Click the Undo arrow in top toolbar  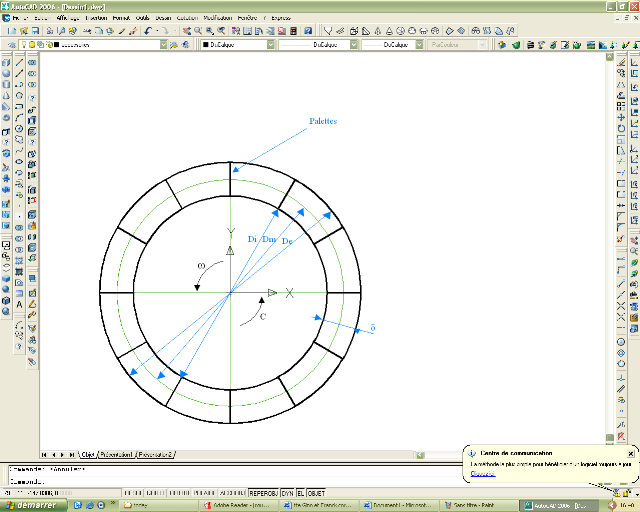click(147, 31)
